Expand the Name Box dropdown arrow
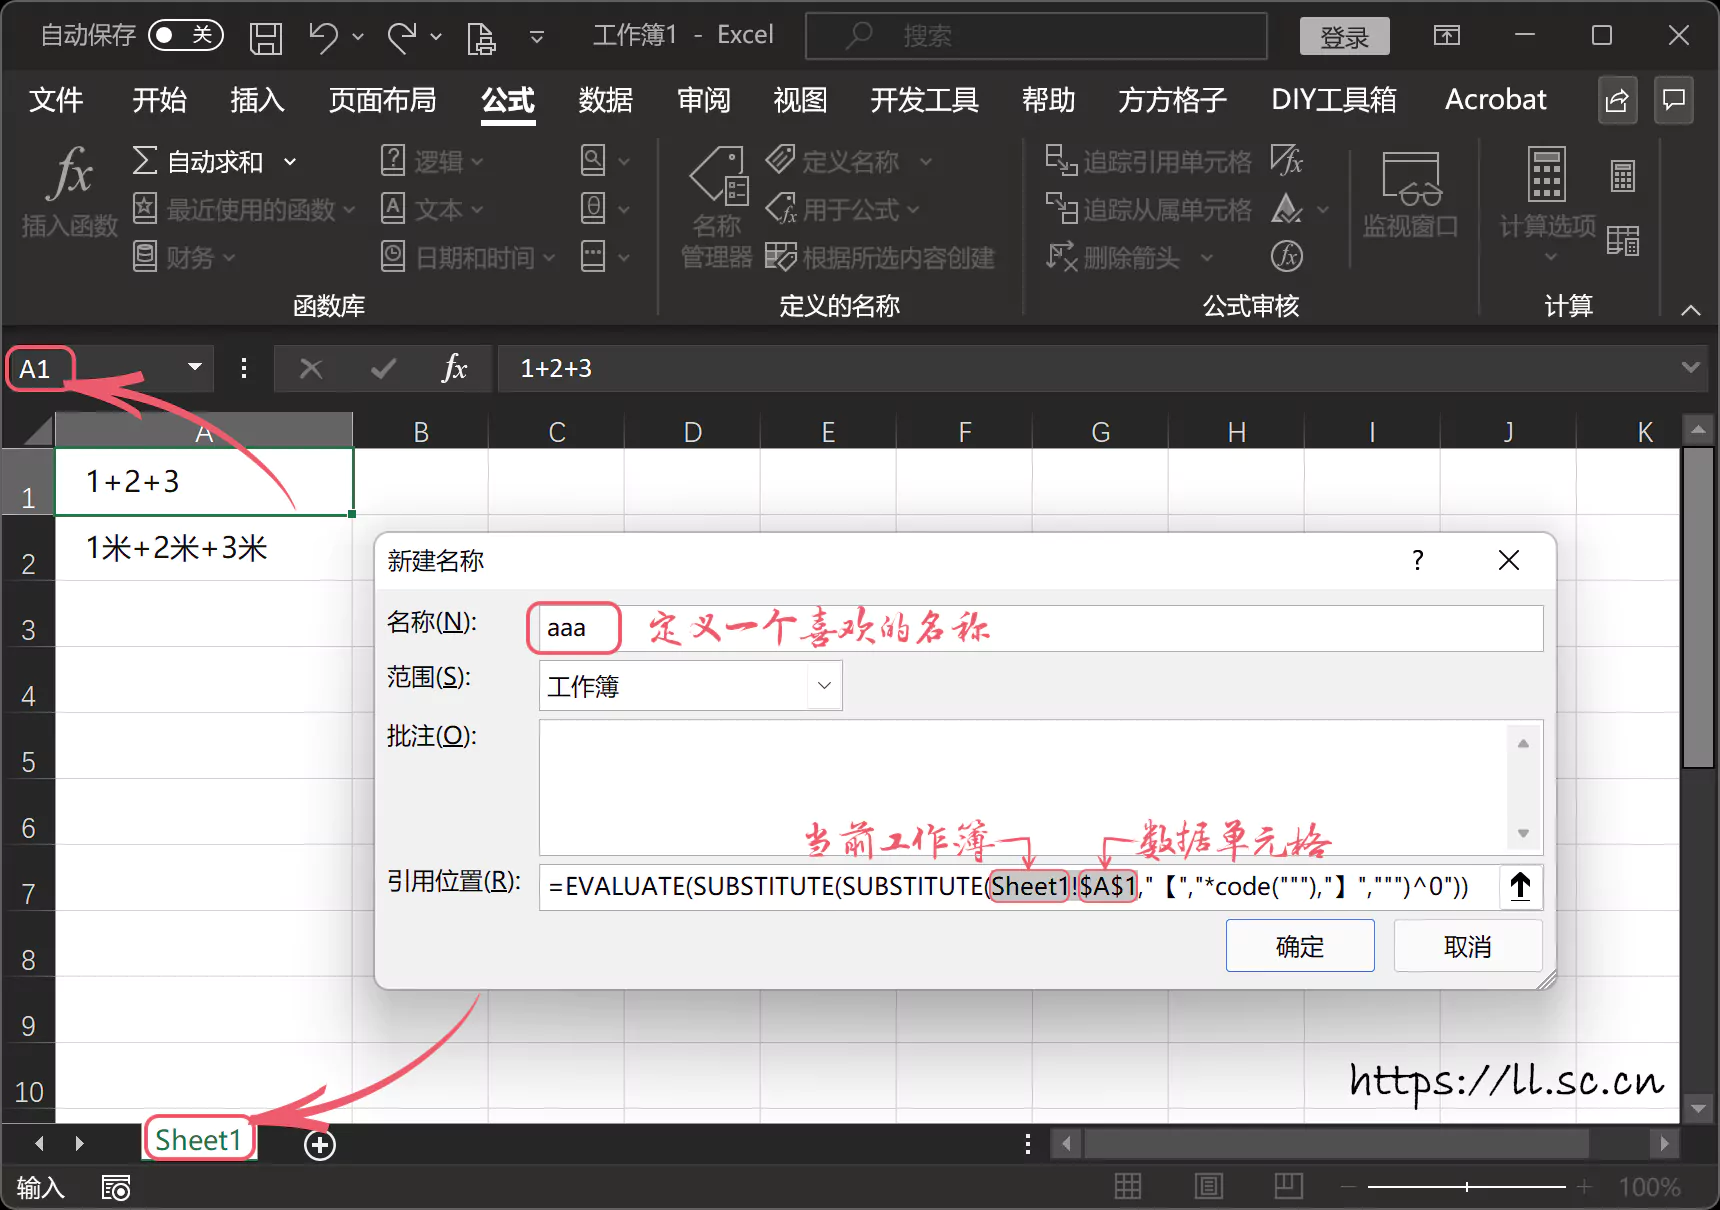1720x1210 pixels. click(x=195, y=368)
